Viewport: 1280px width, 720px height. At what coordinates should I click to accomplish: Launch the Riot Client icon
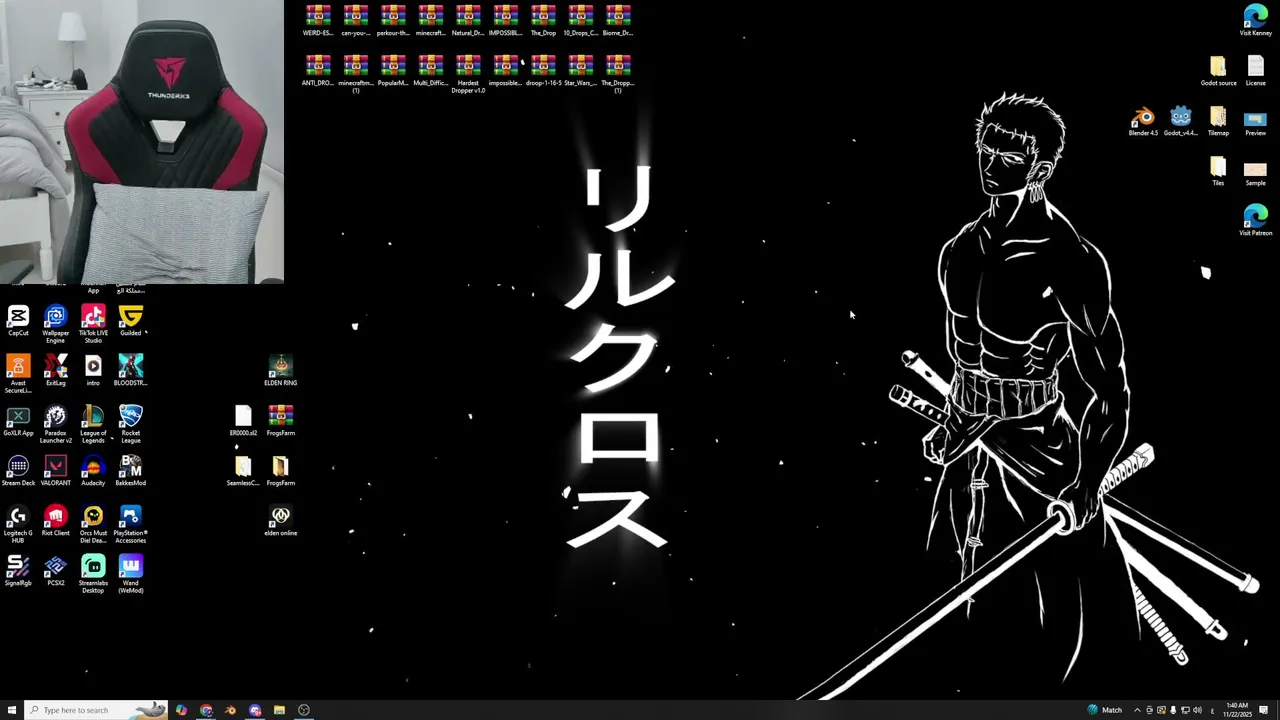(55, 522)
